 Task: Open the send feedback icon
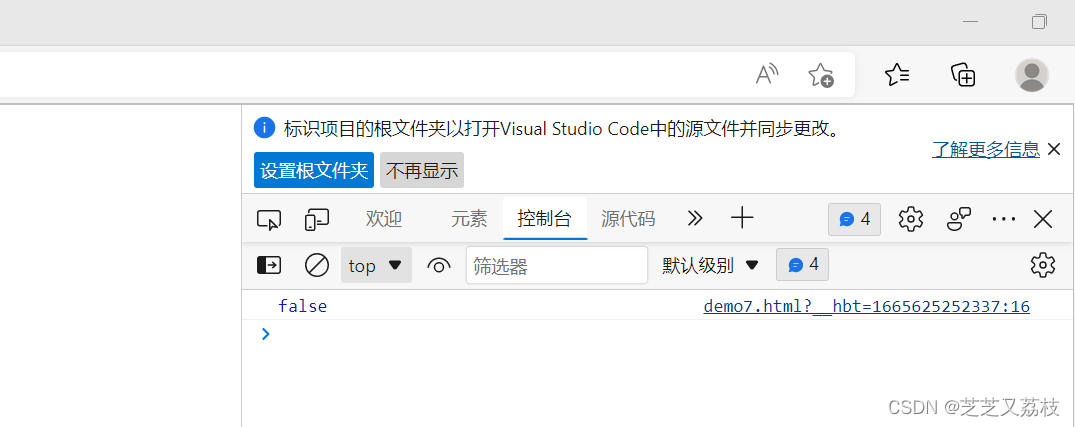pyautogui.click(x=960, y=219)
